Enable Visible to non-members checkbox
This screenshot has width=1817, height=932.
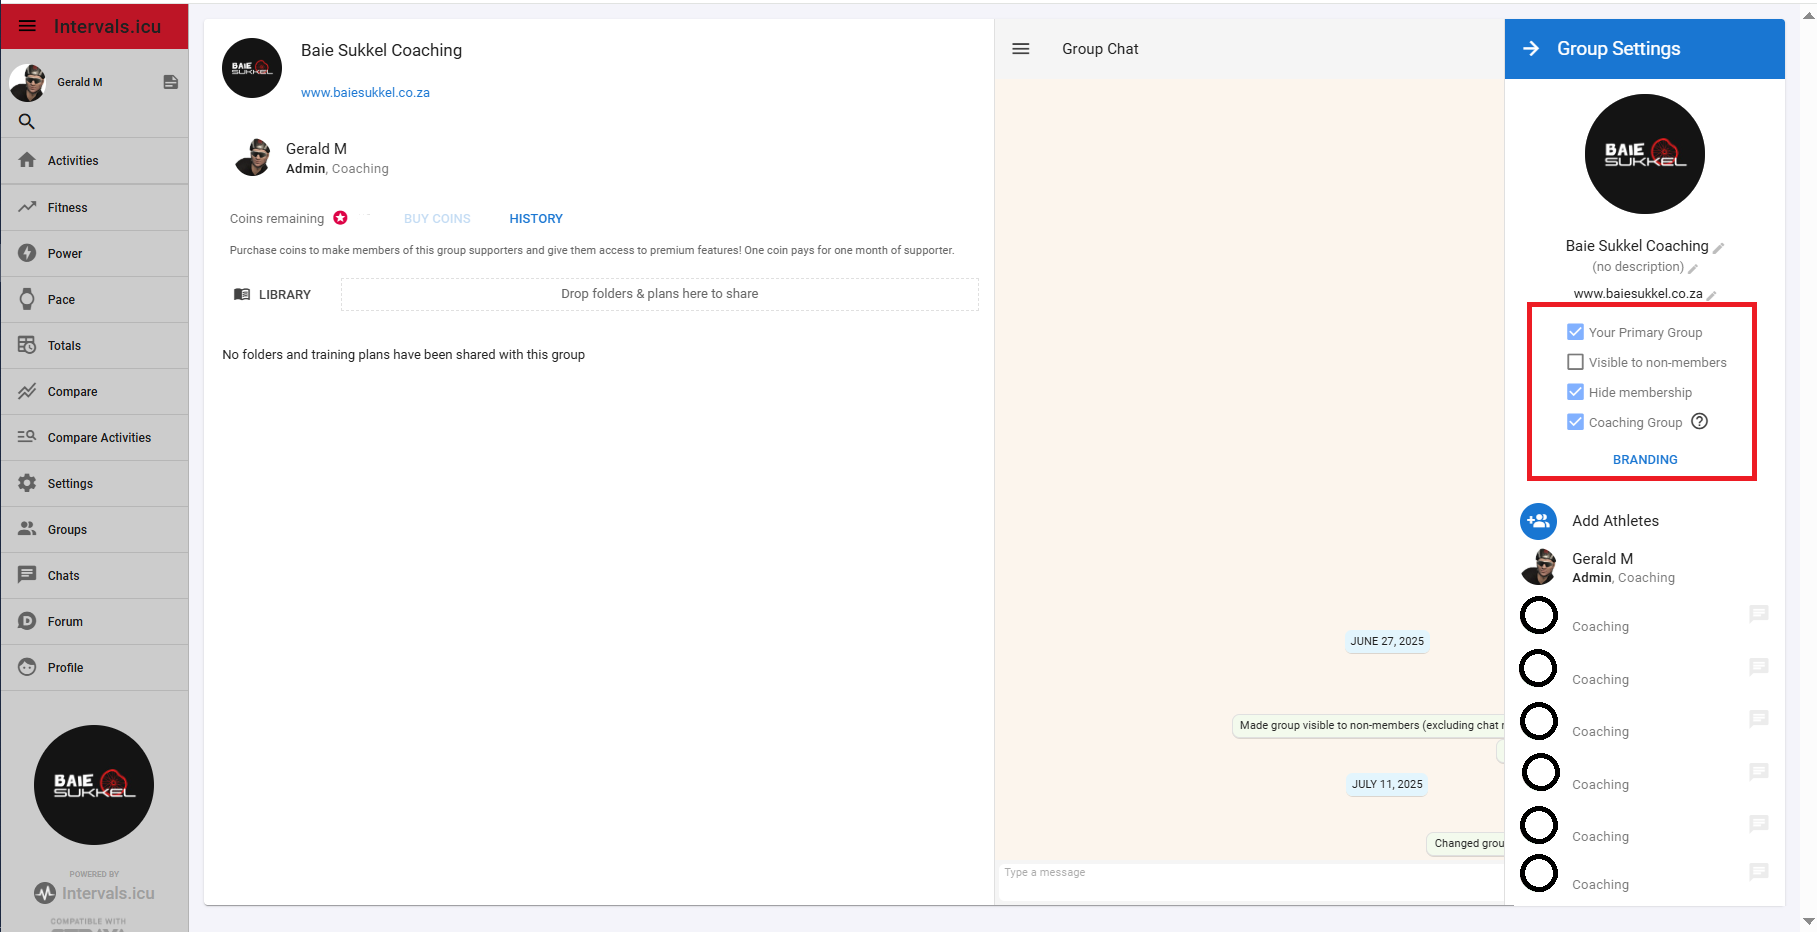[x=1575, y=362]
